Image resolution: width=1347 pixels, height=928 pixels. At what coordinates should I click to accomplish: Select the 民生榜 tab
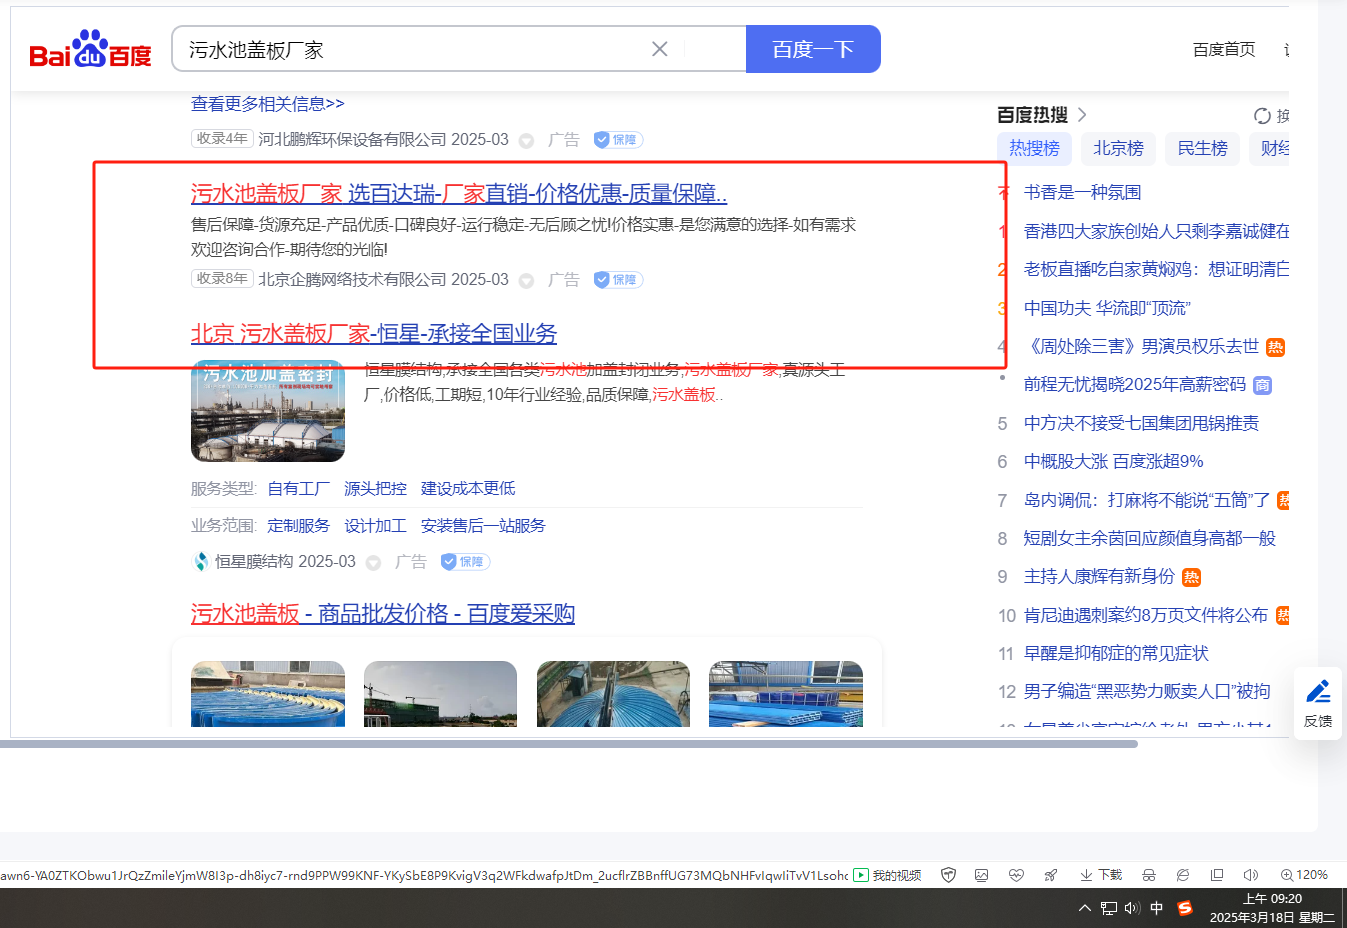(x=1202, y=148)
